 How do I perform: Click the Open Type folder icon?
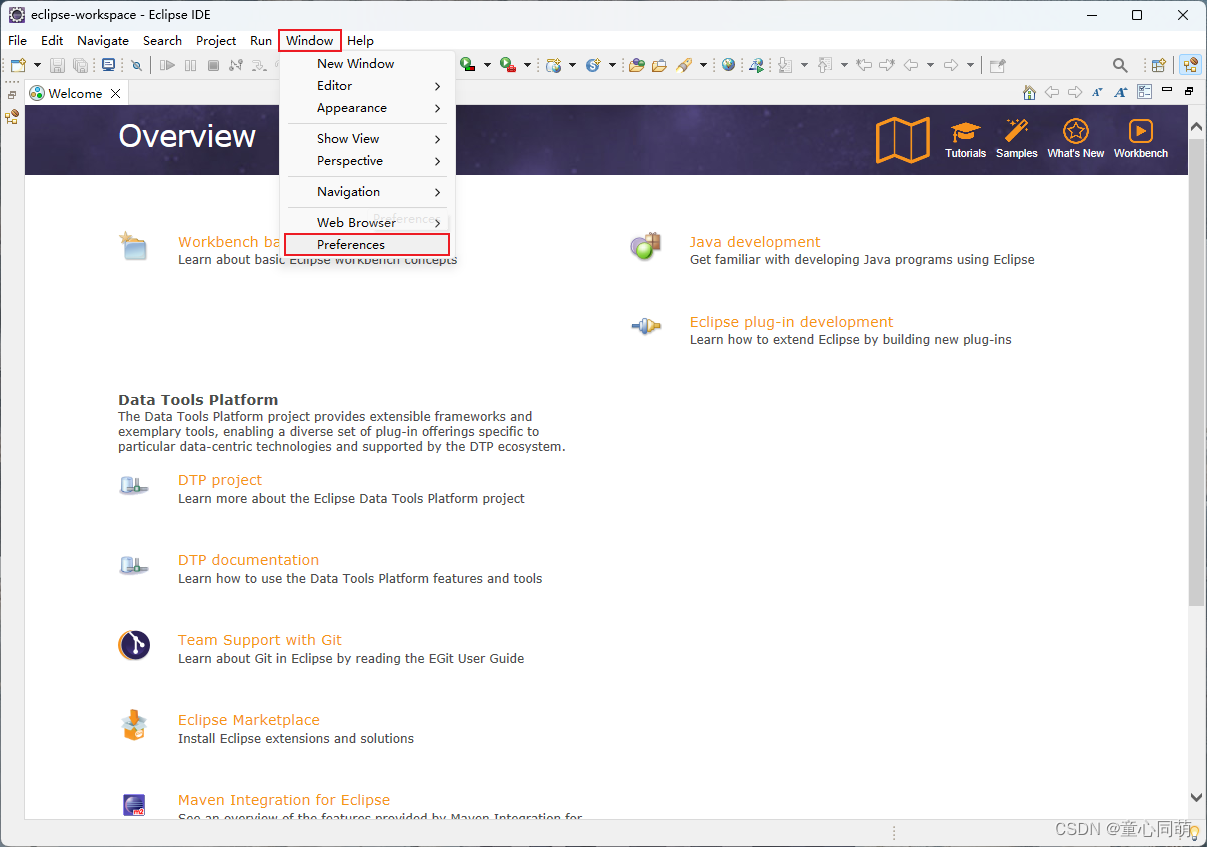[636, 65]
